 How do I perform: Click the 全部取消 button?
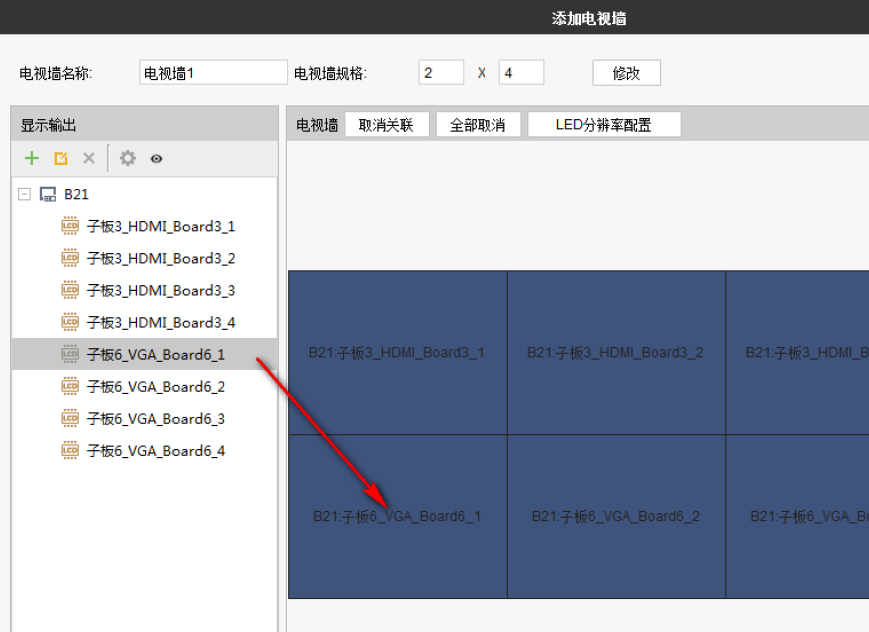(x=477, y=125)
